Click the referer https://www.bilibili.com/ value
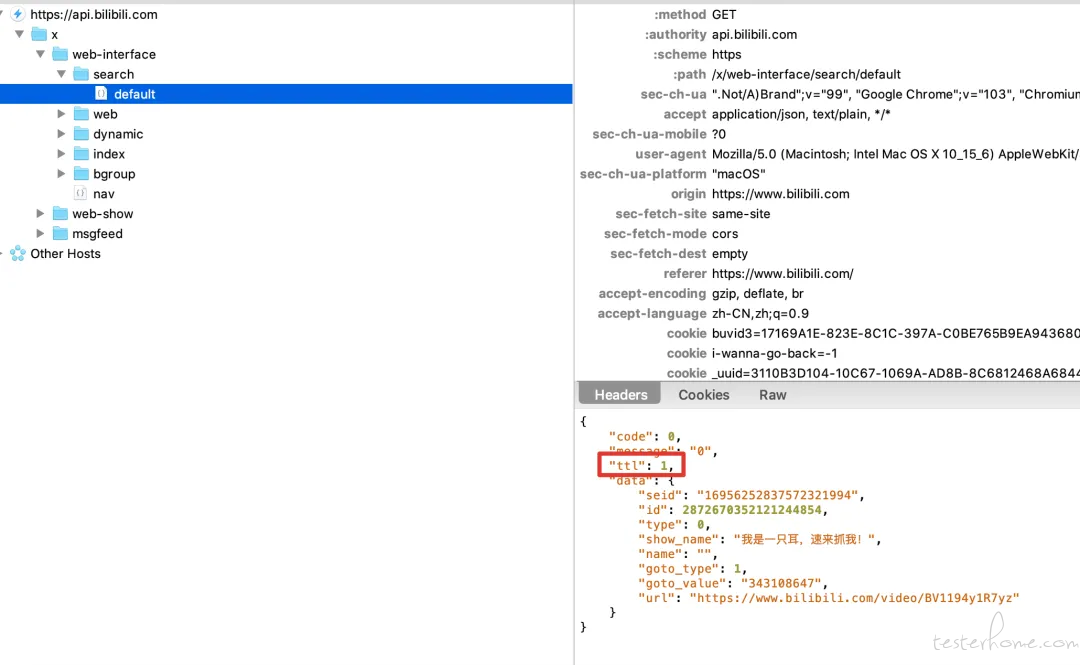Viewport: 1080px width, 665px height. [782, 274]
